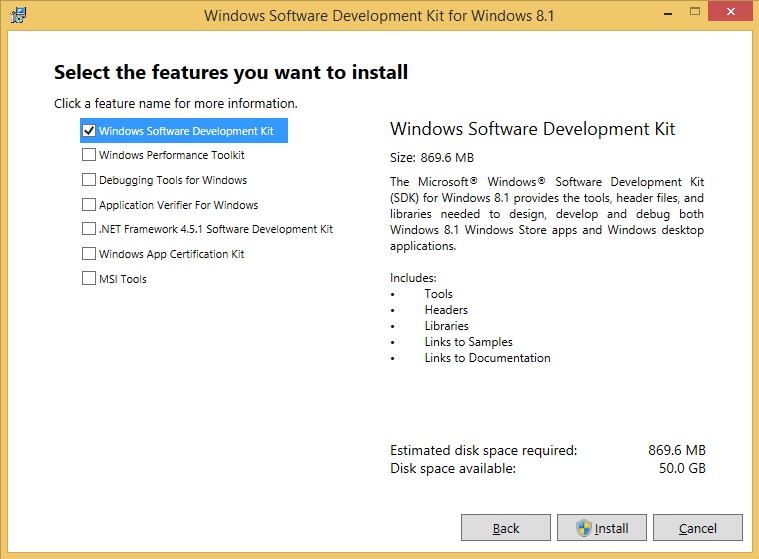This screenshot has width=759, height=559.
Task: Enable Windows Performance Toolkit checkbox
Action: tap(89, 155)
